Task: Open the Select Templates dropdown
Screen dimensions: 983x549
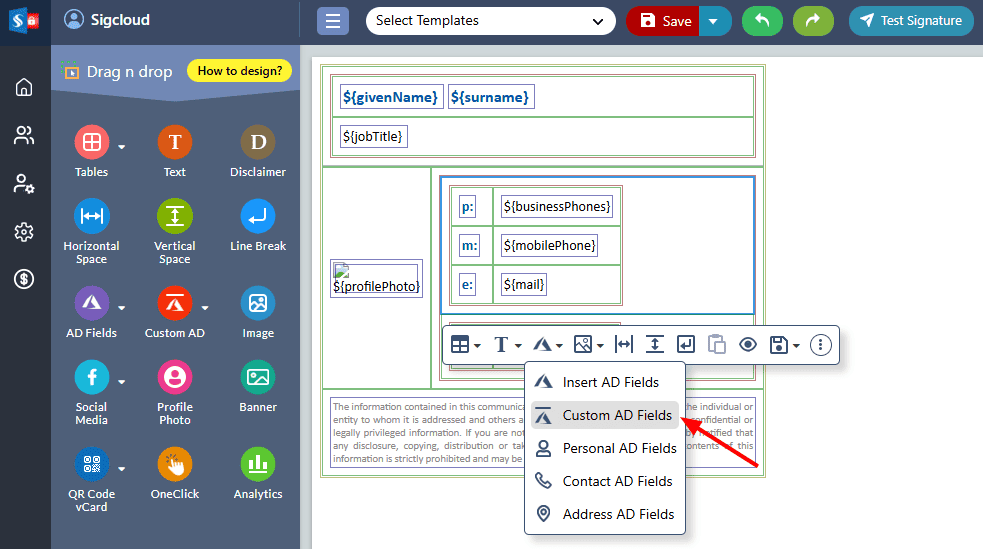Action: click(490, 21)
